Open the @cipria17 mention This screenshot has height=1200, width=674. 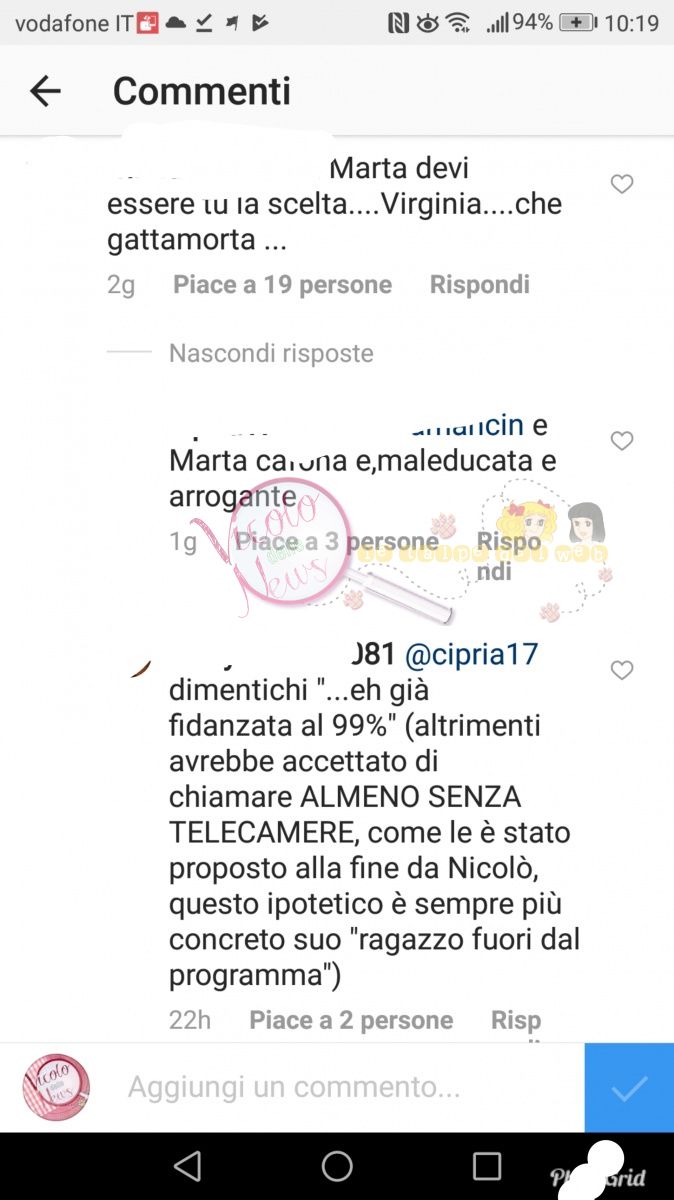tap(472, 655)
